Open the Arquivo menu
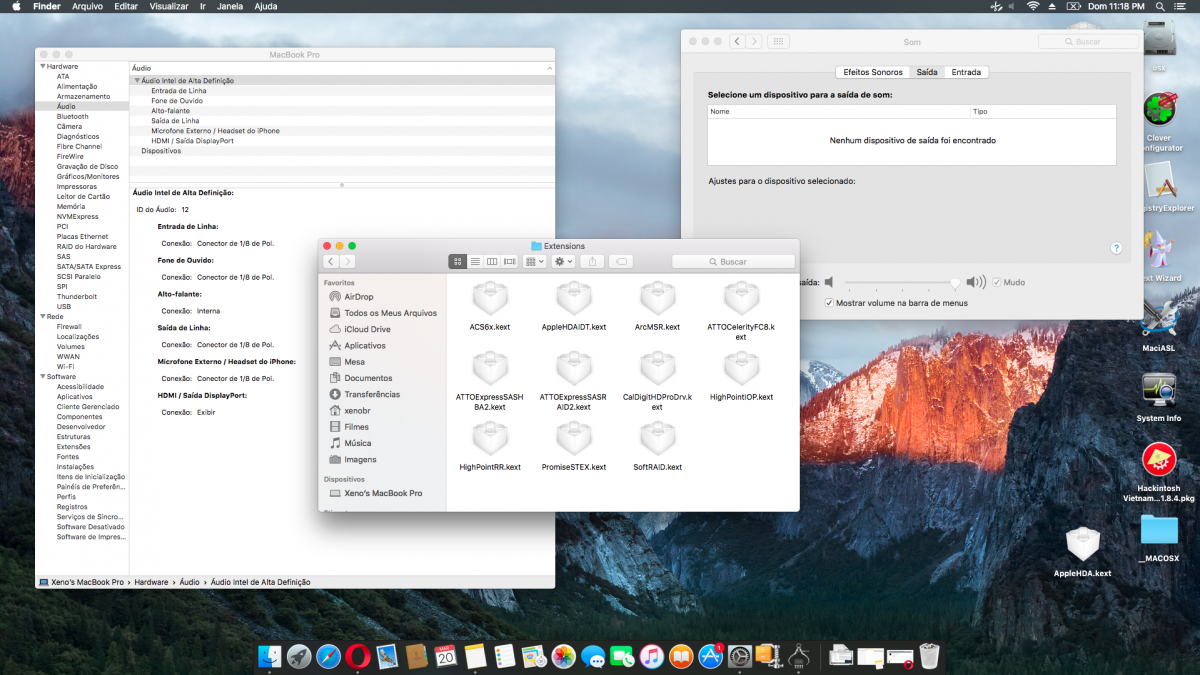The height and width of the screenshot is (675, 1200). pyautogui.click(x=87, y=6)
